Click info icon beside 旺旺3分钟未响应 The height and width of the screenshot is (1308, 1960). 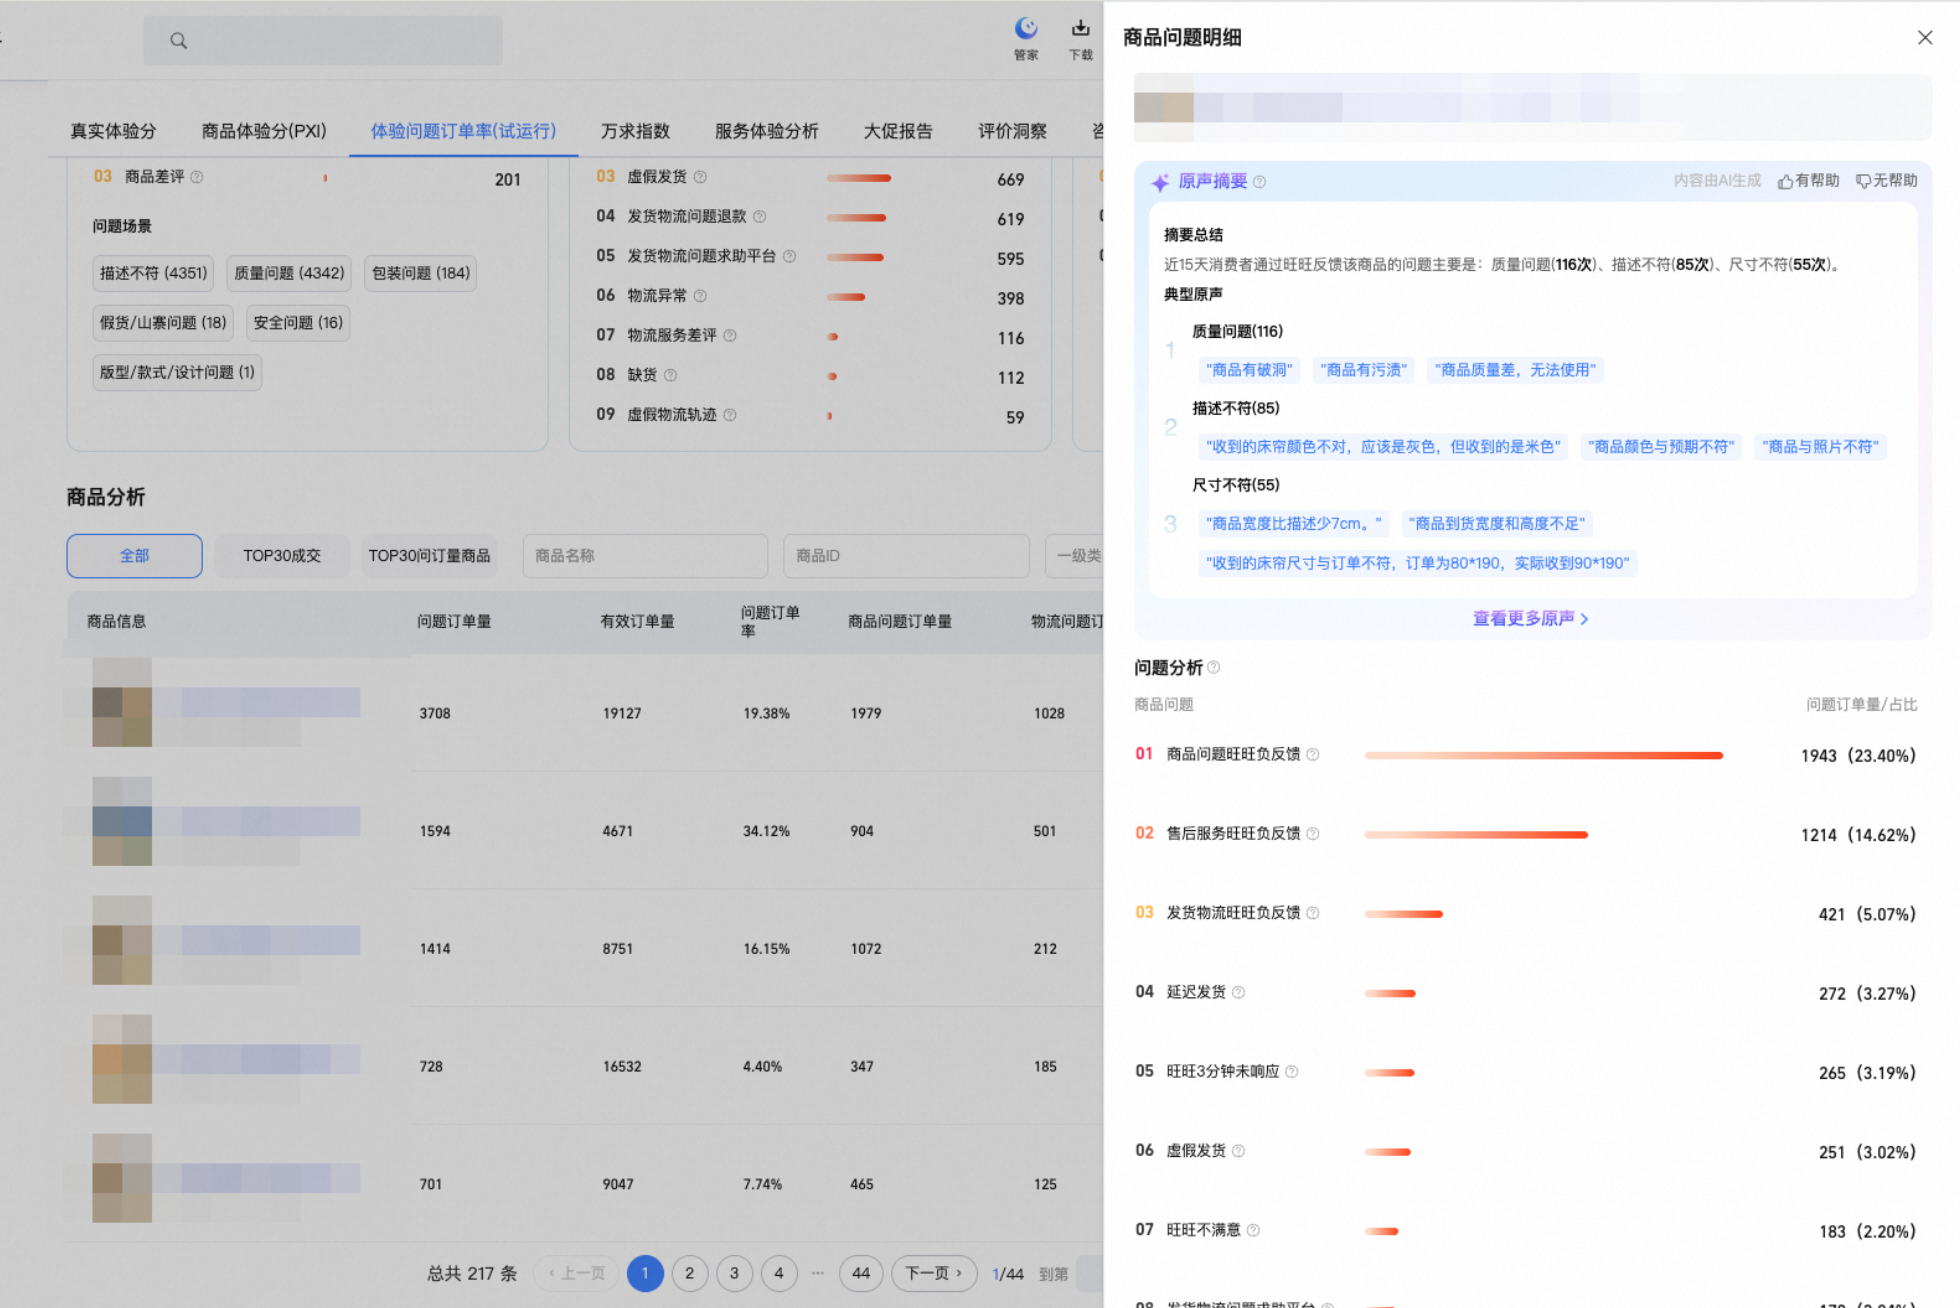click(x=1292, y=1071)
